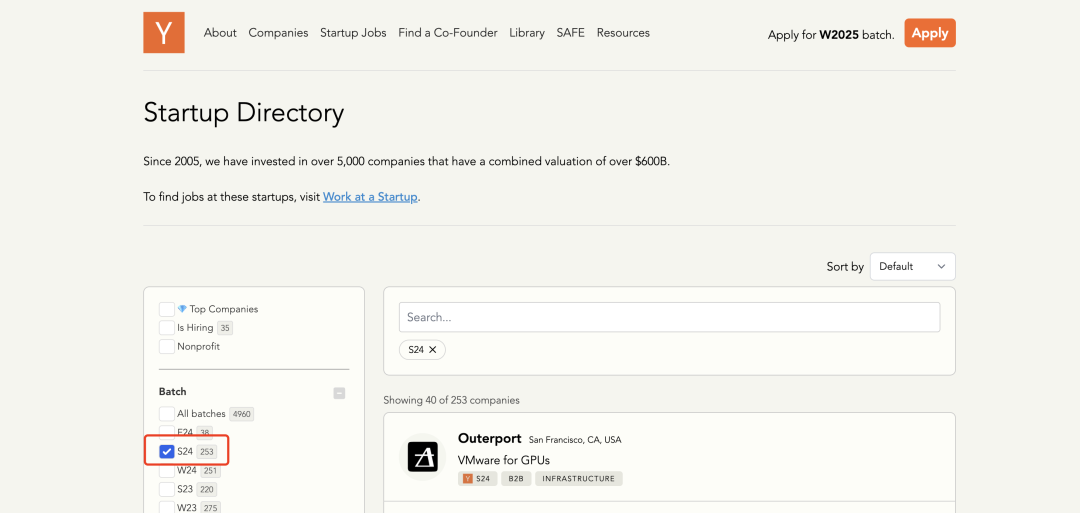Uncheck the S24 batch checkbox
This screenshot has height=513, width=1080.
[167, 452]
